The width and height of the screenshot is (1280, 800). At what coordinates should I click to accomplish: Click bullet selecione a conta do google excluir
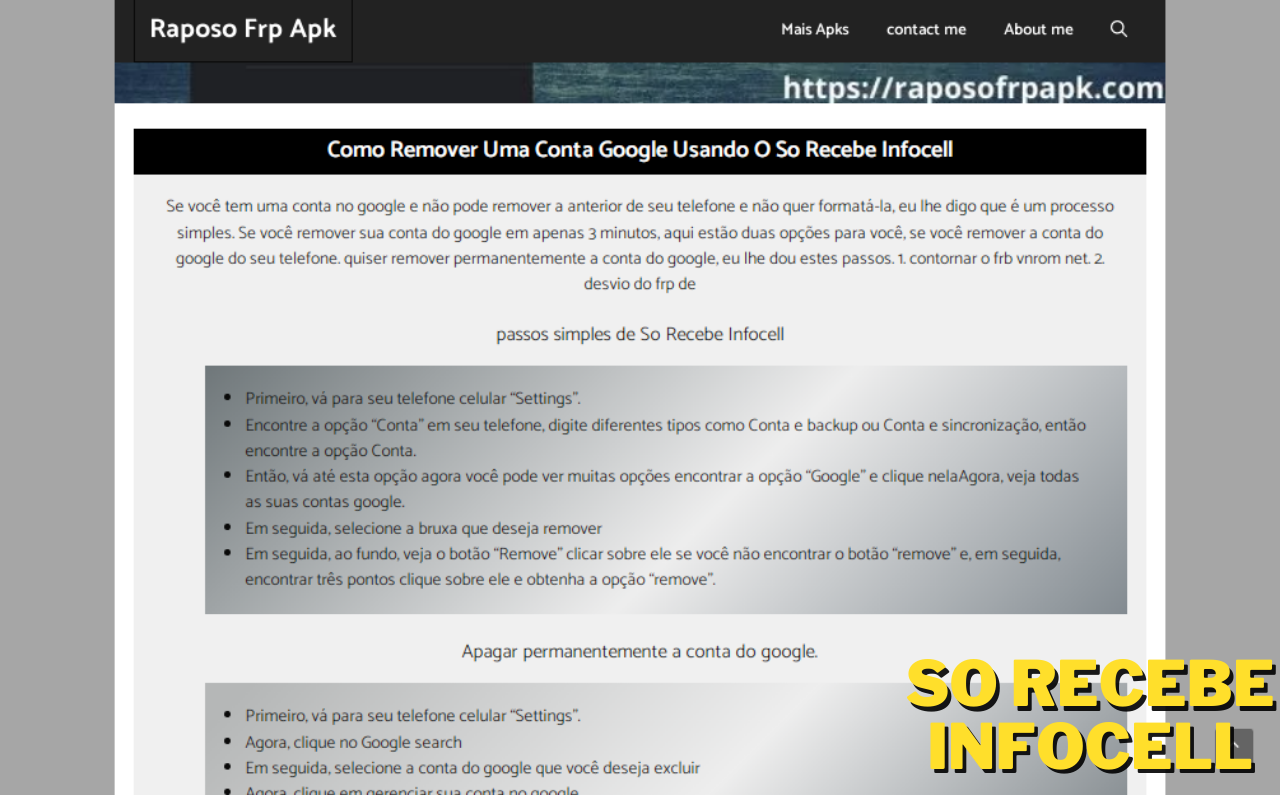(x=473, y=768)
